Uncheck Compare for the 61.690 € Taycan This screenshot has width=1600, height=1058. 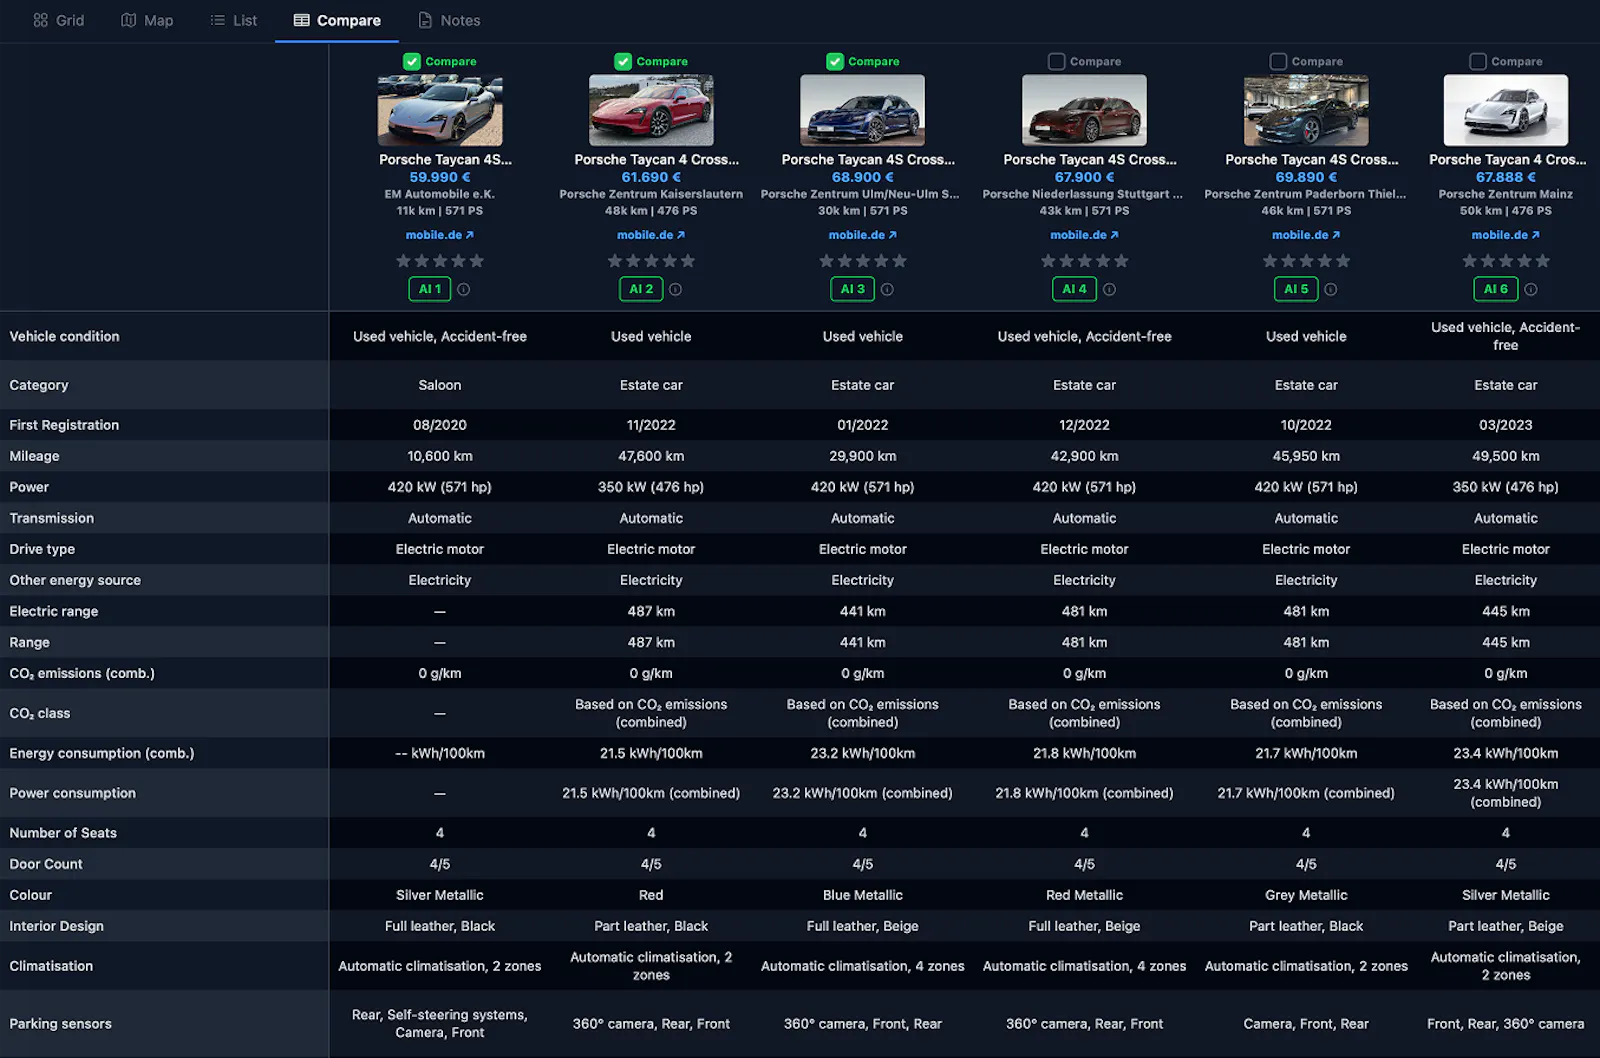tap(623, 61)
